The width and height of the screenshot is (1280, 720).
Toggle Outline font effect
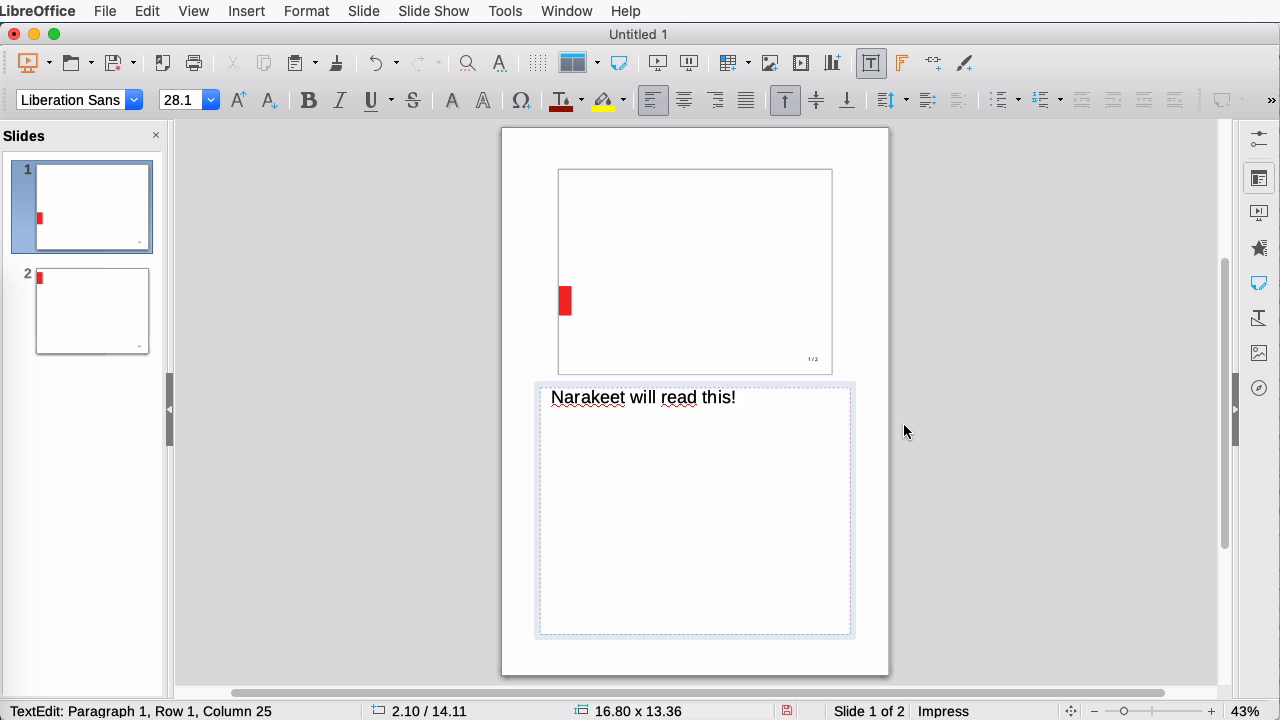click(483, 100)
